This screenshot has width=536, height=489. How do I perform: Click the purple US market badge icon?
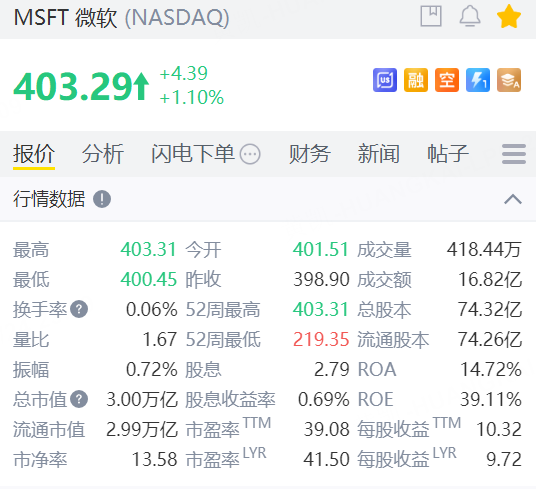pos(385,80)
